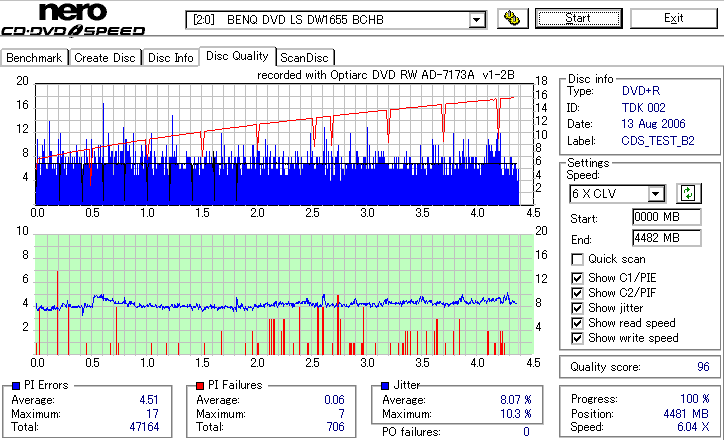Click the green refresh speed icon
This screenshot has height=441, width=724.
coord(688,193)
